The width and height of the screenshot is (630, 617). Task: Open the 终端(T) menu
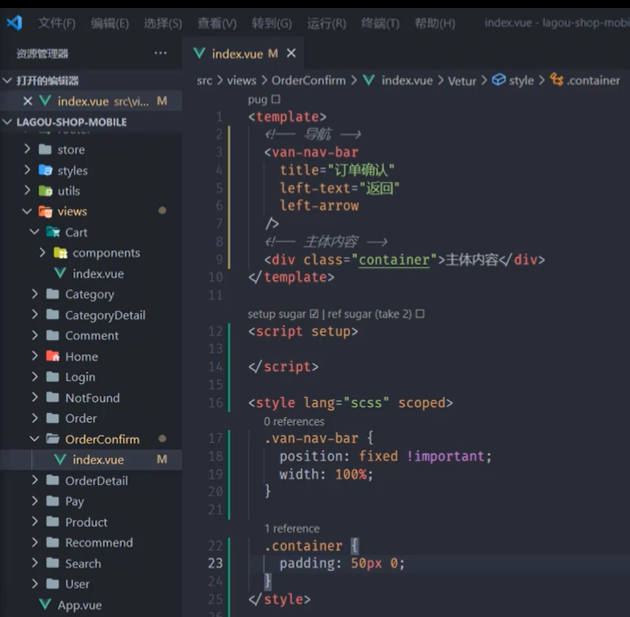point(380,23)
